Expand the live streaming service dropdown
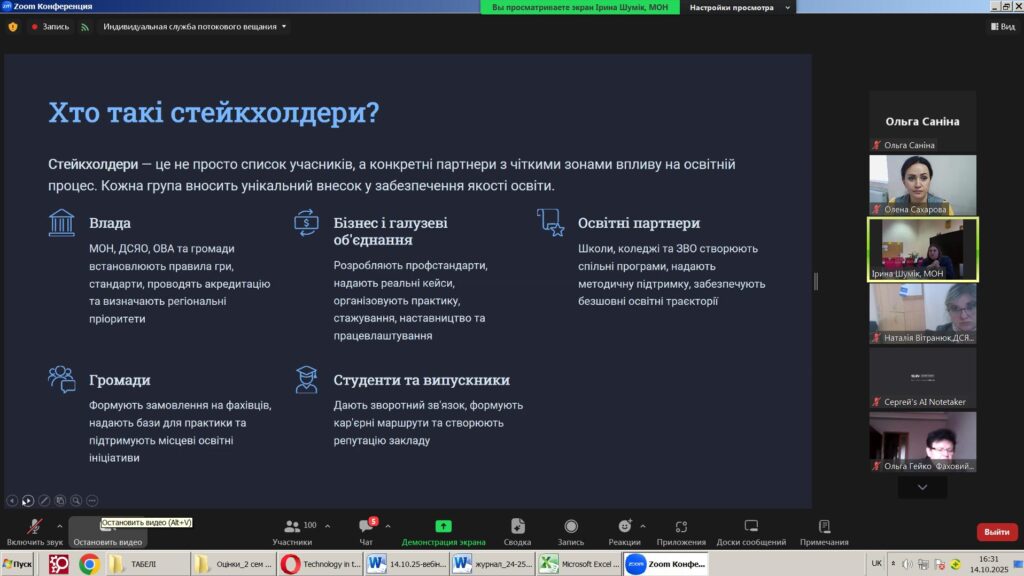This screenshot has width=1024, height=576. coord(195,27)
